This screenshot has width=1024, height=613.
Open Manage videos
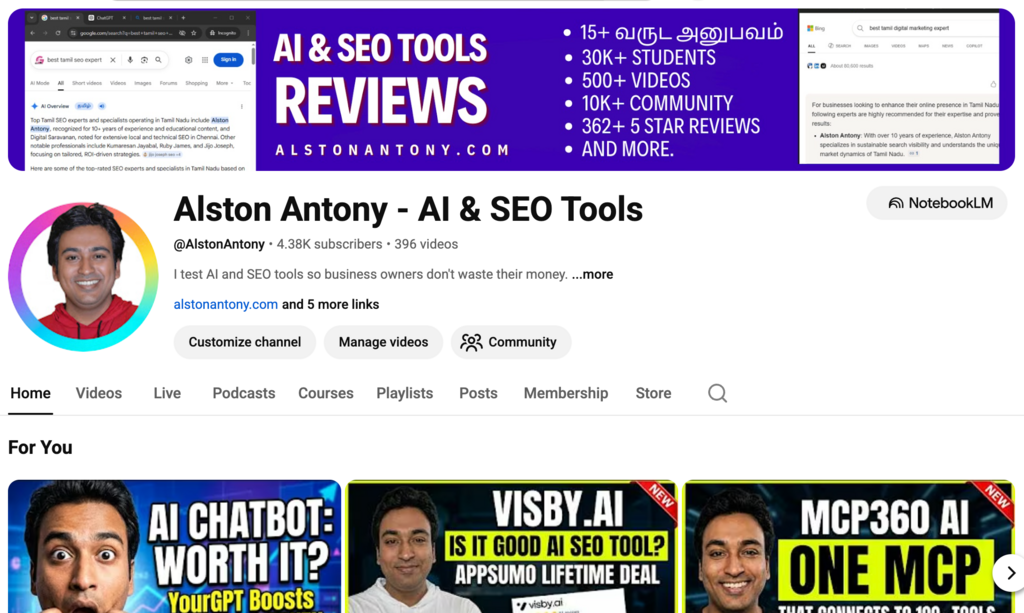pos(383,342)
